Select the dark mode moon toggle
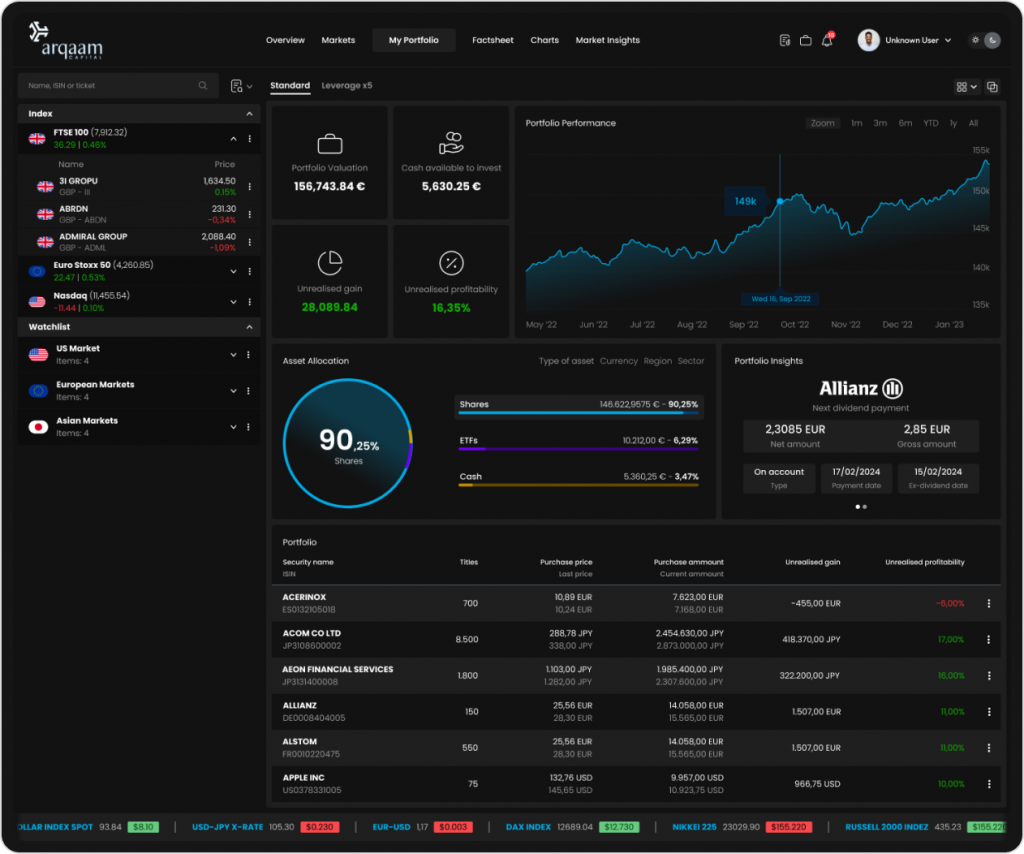 point(992,41)
